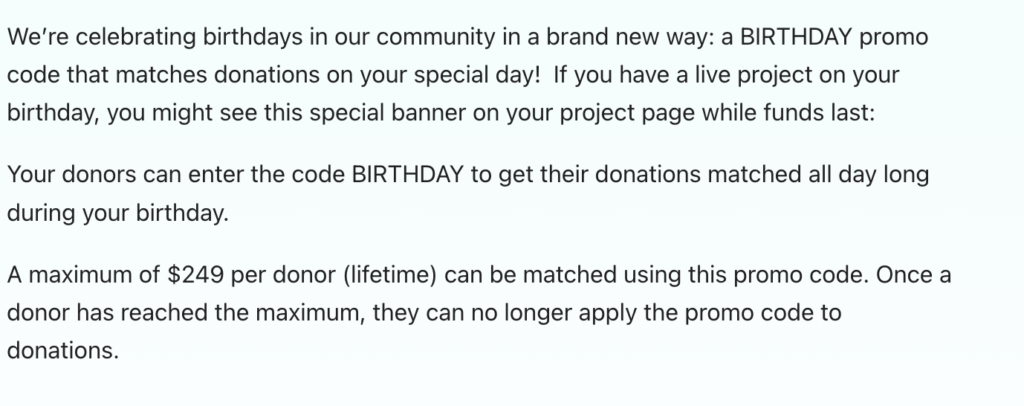1024x406 pixels.
Task: Click the final word "donations."
Action: (x=63, y=351)
